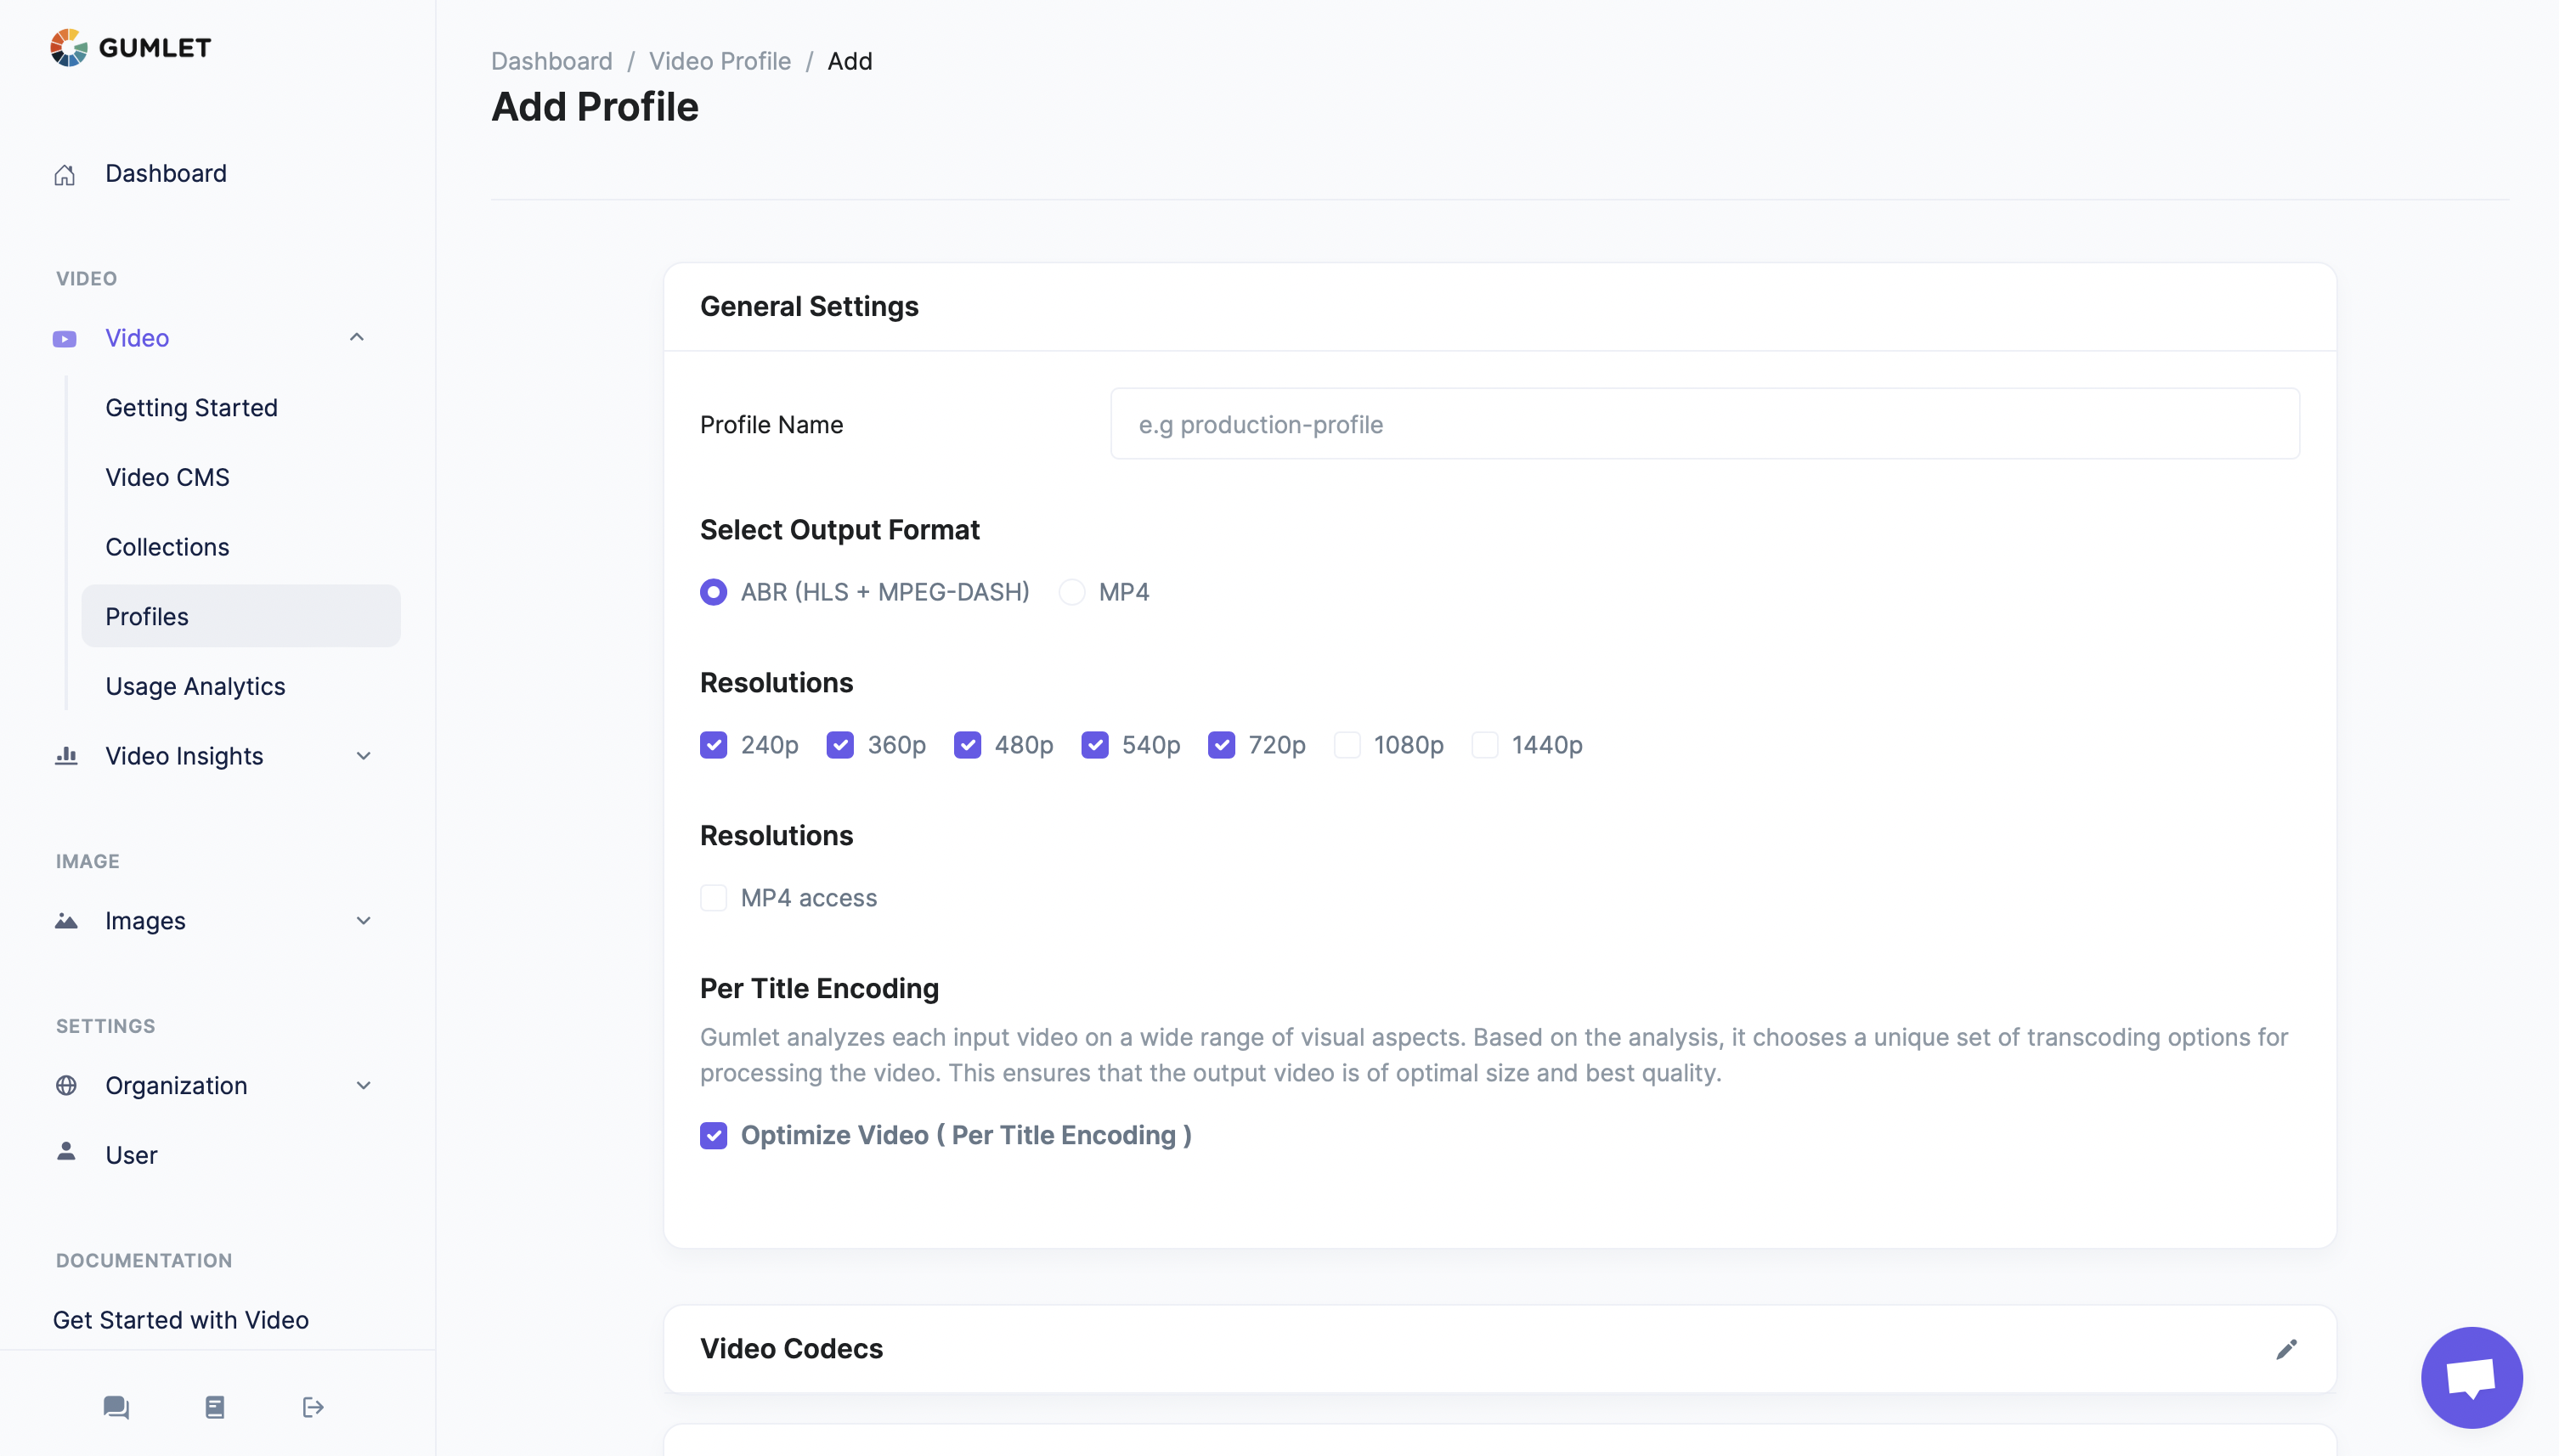Expand the Images menu chevron
Screen dimensions: 2559x1456
click(363, 920)
